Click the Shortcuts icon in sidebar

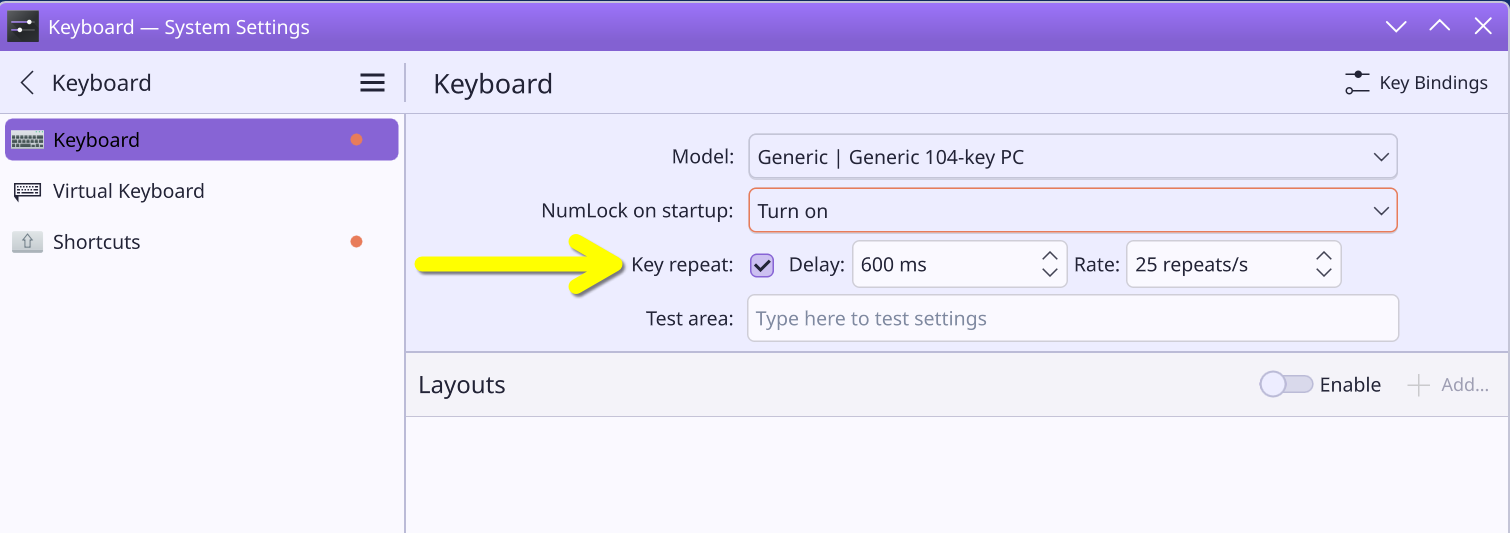tap(27, 242)
